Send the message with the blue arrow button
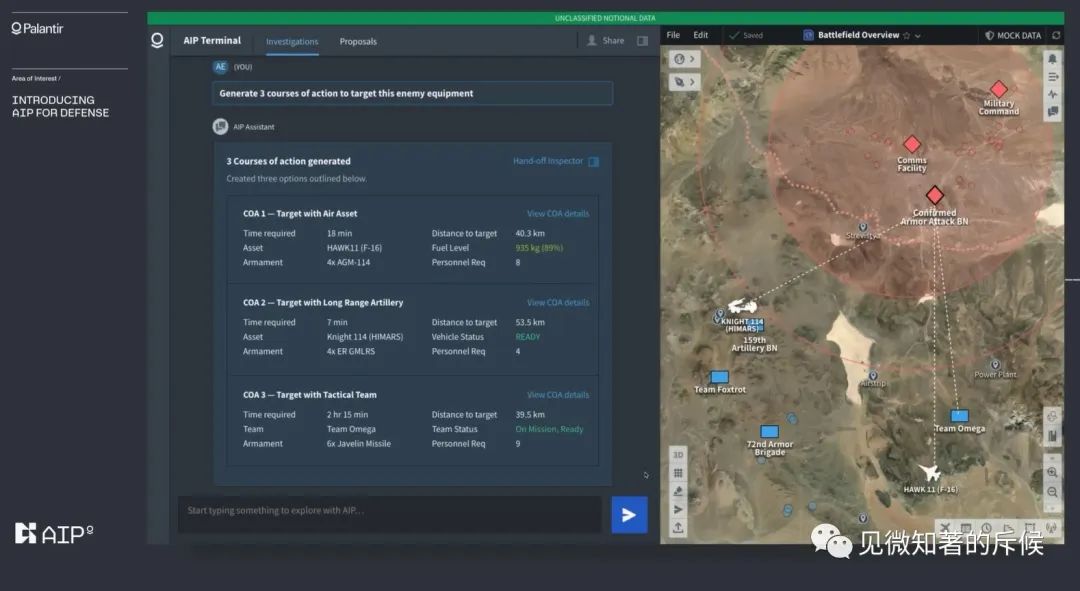The width and height of the screenshot is (1080, 591). 629,515
